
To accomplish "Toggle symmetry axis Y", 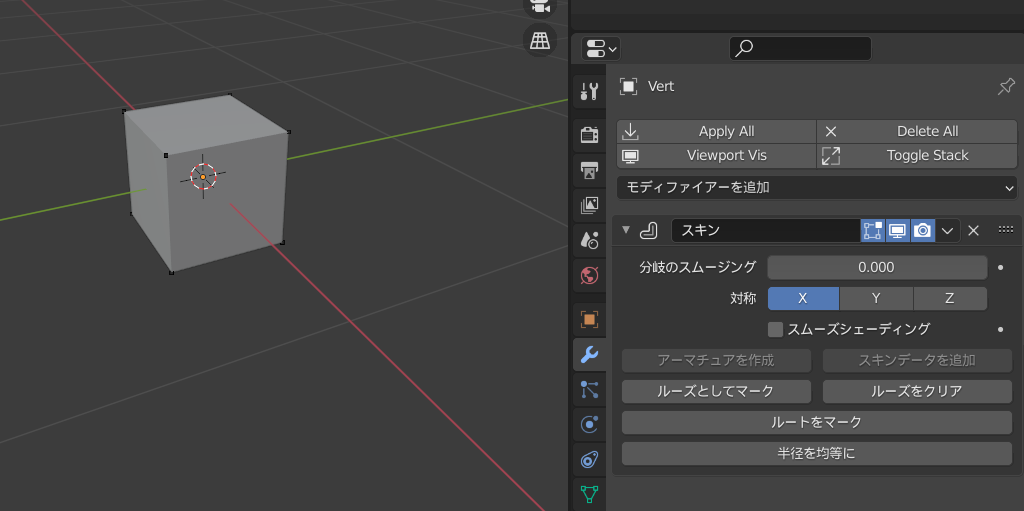I will point(876,299).
